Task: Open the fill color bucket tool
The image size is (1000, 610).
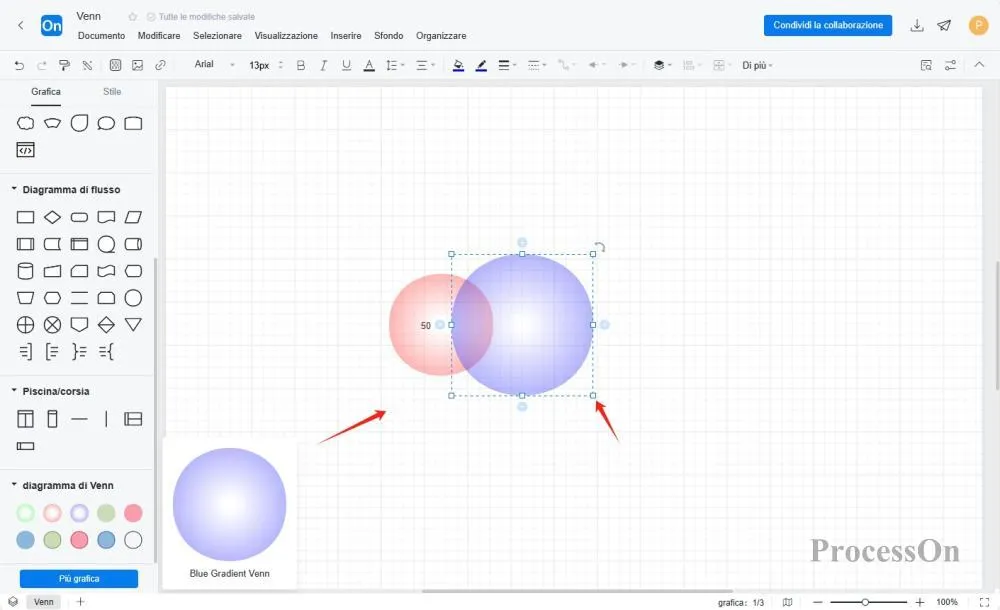Action: click(458, 65)
